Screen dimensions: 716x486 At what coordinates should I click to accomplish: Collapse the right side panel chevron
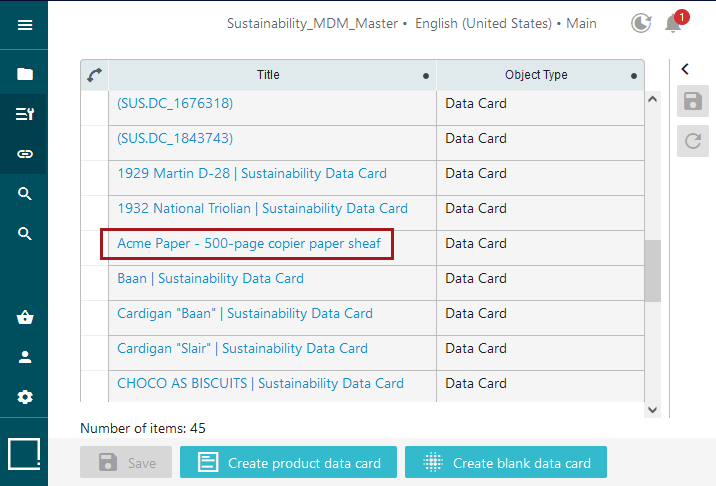click(x=685, y=69)
